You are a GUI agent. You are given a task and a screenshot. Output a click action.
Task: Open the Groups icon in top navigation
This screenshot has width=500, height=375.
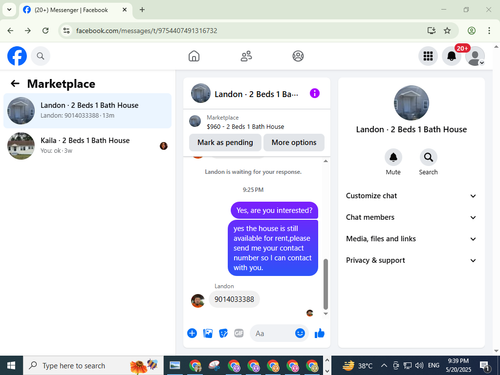coord(298,56)
